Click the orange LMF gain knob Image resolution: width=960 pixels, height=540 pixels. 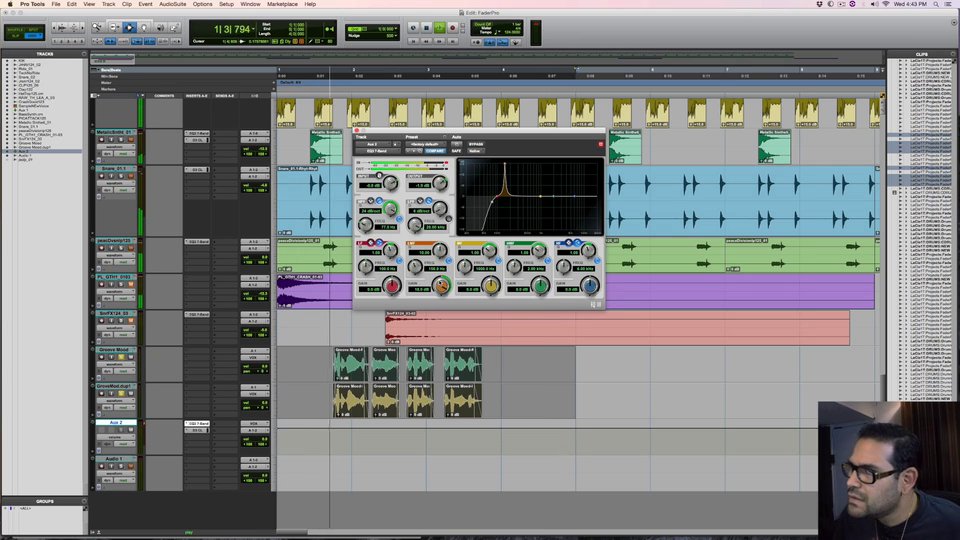click(x=441, y=285)
